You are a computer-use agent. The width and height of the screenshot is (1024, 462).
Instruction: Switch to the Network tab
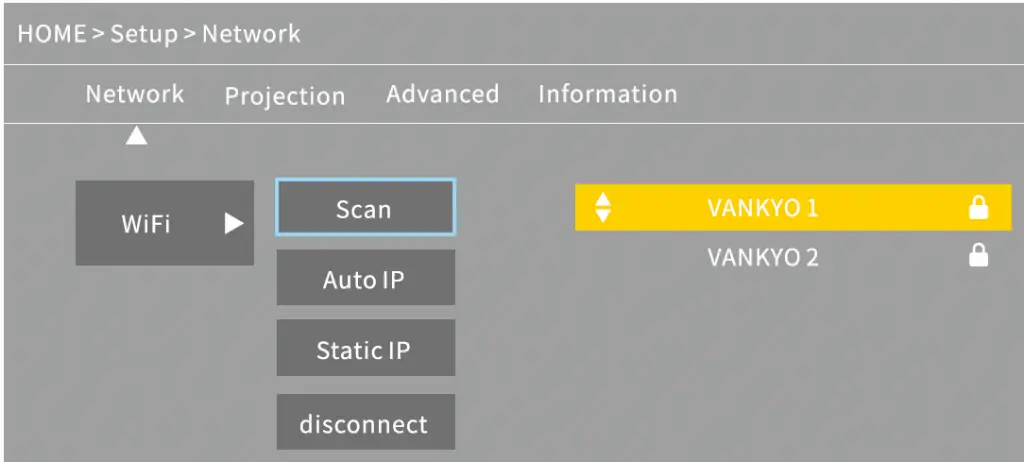135,94
